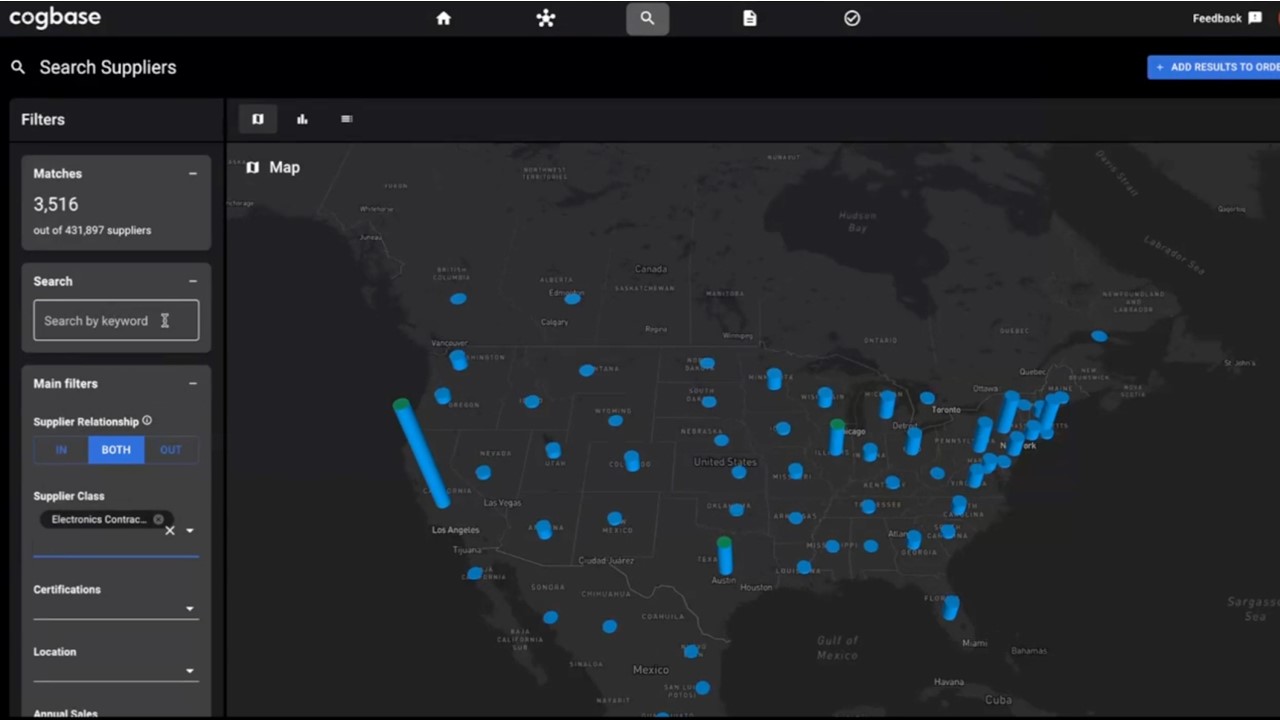The image size is (1280, 720).
Task: Expand the Certifications dropdown
Action: (x=189, y=609)
